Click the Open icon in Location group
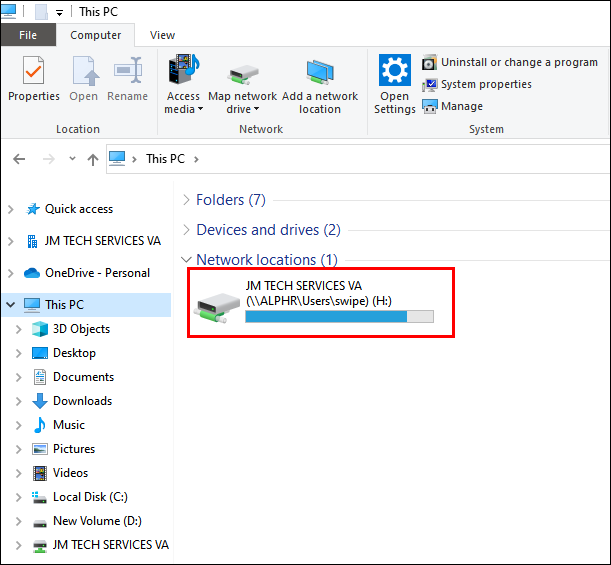611x565 pixels. pos(85,70)
